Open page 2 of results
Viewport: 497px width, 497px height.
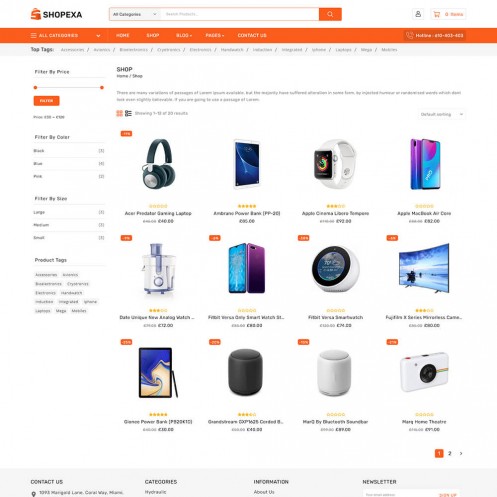point(450,453)
